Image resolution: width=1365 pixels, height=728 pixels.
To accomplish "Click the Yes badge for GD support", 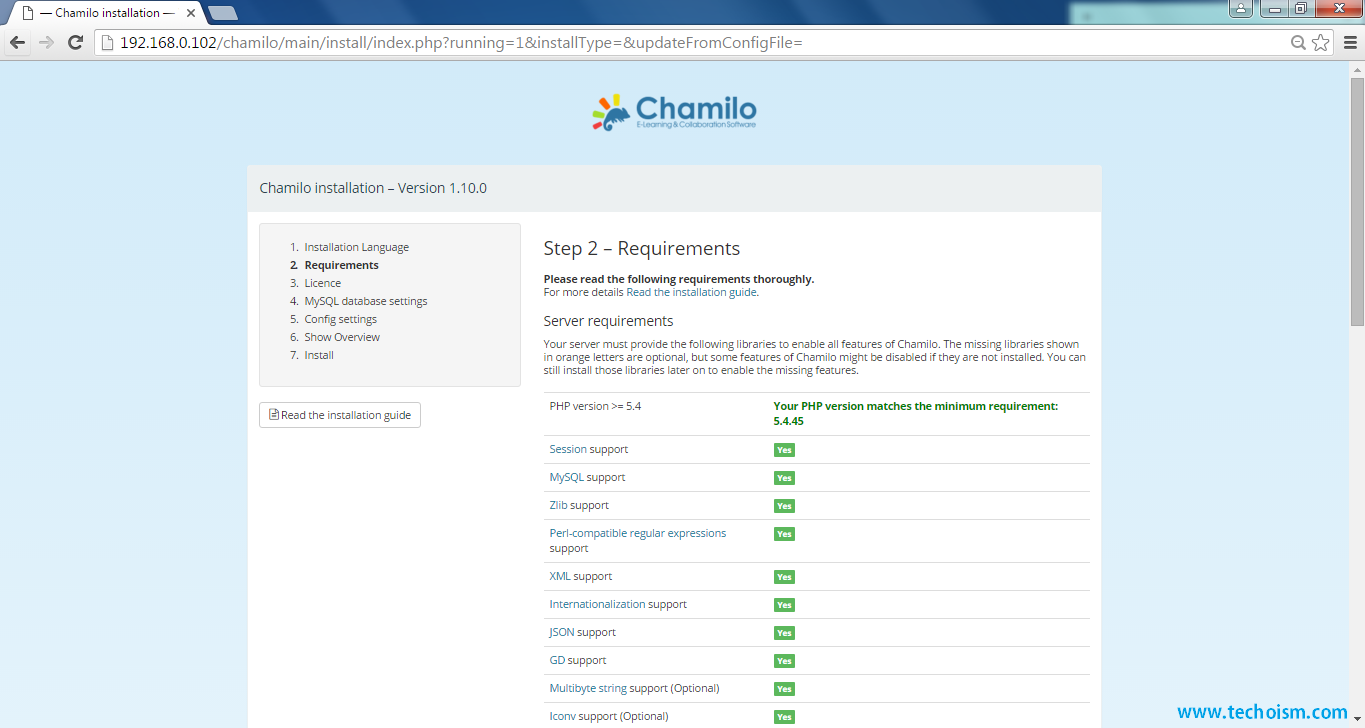I will point(784,661).
